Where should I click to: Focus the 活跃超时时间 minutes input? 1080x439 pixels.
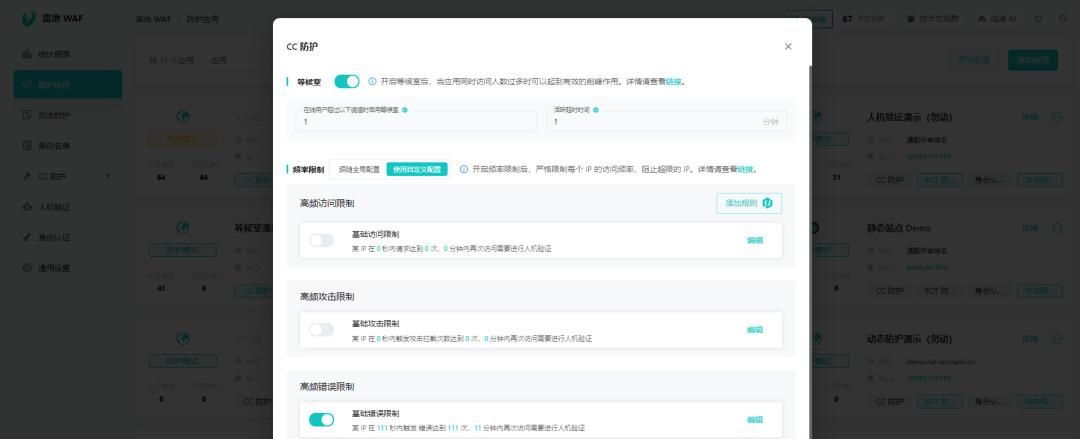(x=667, y=121)
